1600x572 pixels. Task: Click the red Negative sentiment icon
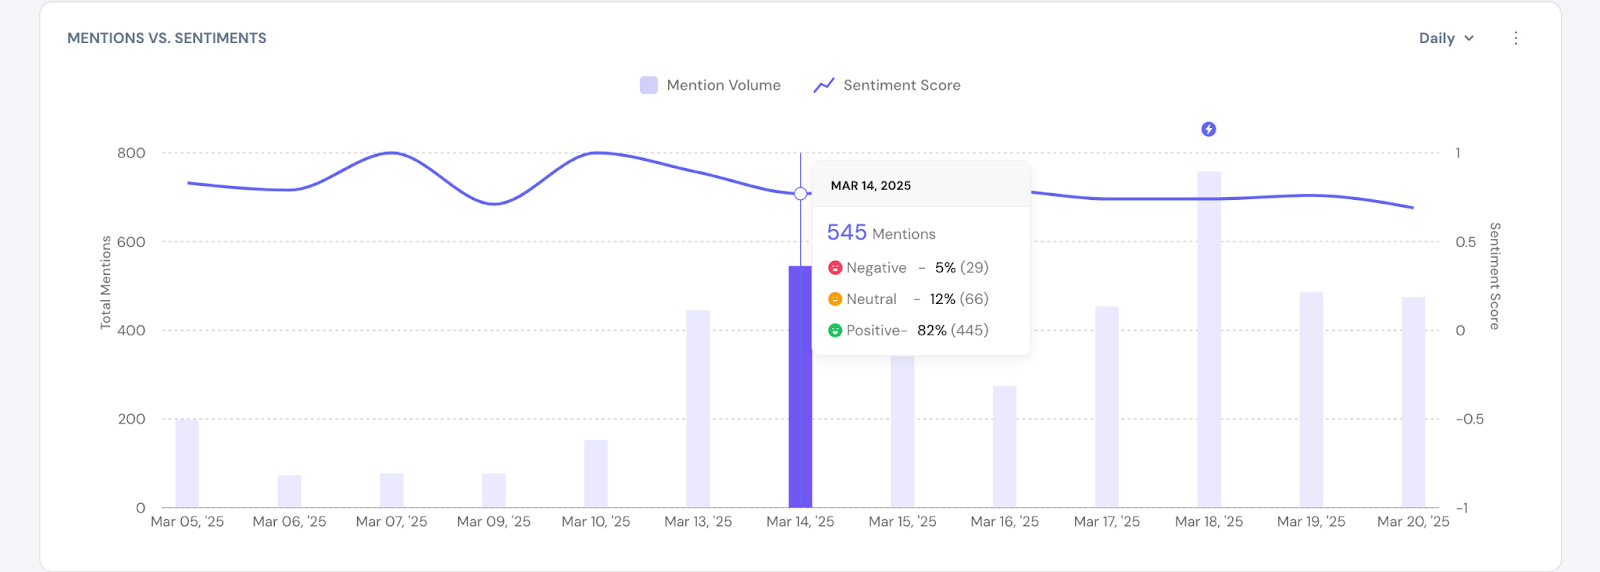(835, 268)
